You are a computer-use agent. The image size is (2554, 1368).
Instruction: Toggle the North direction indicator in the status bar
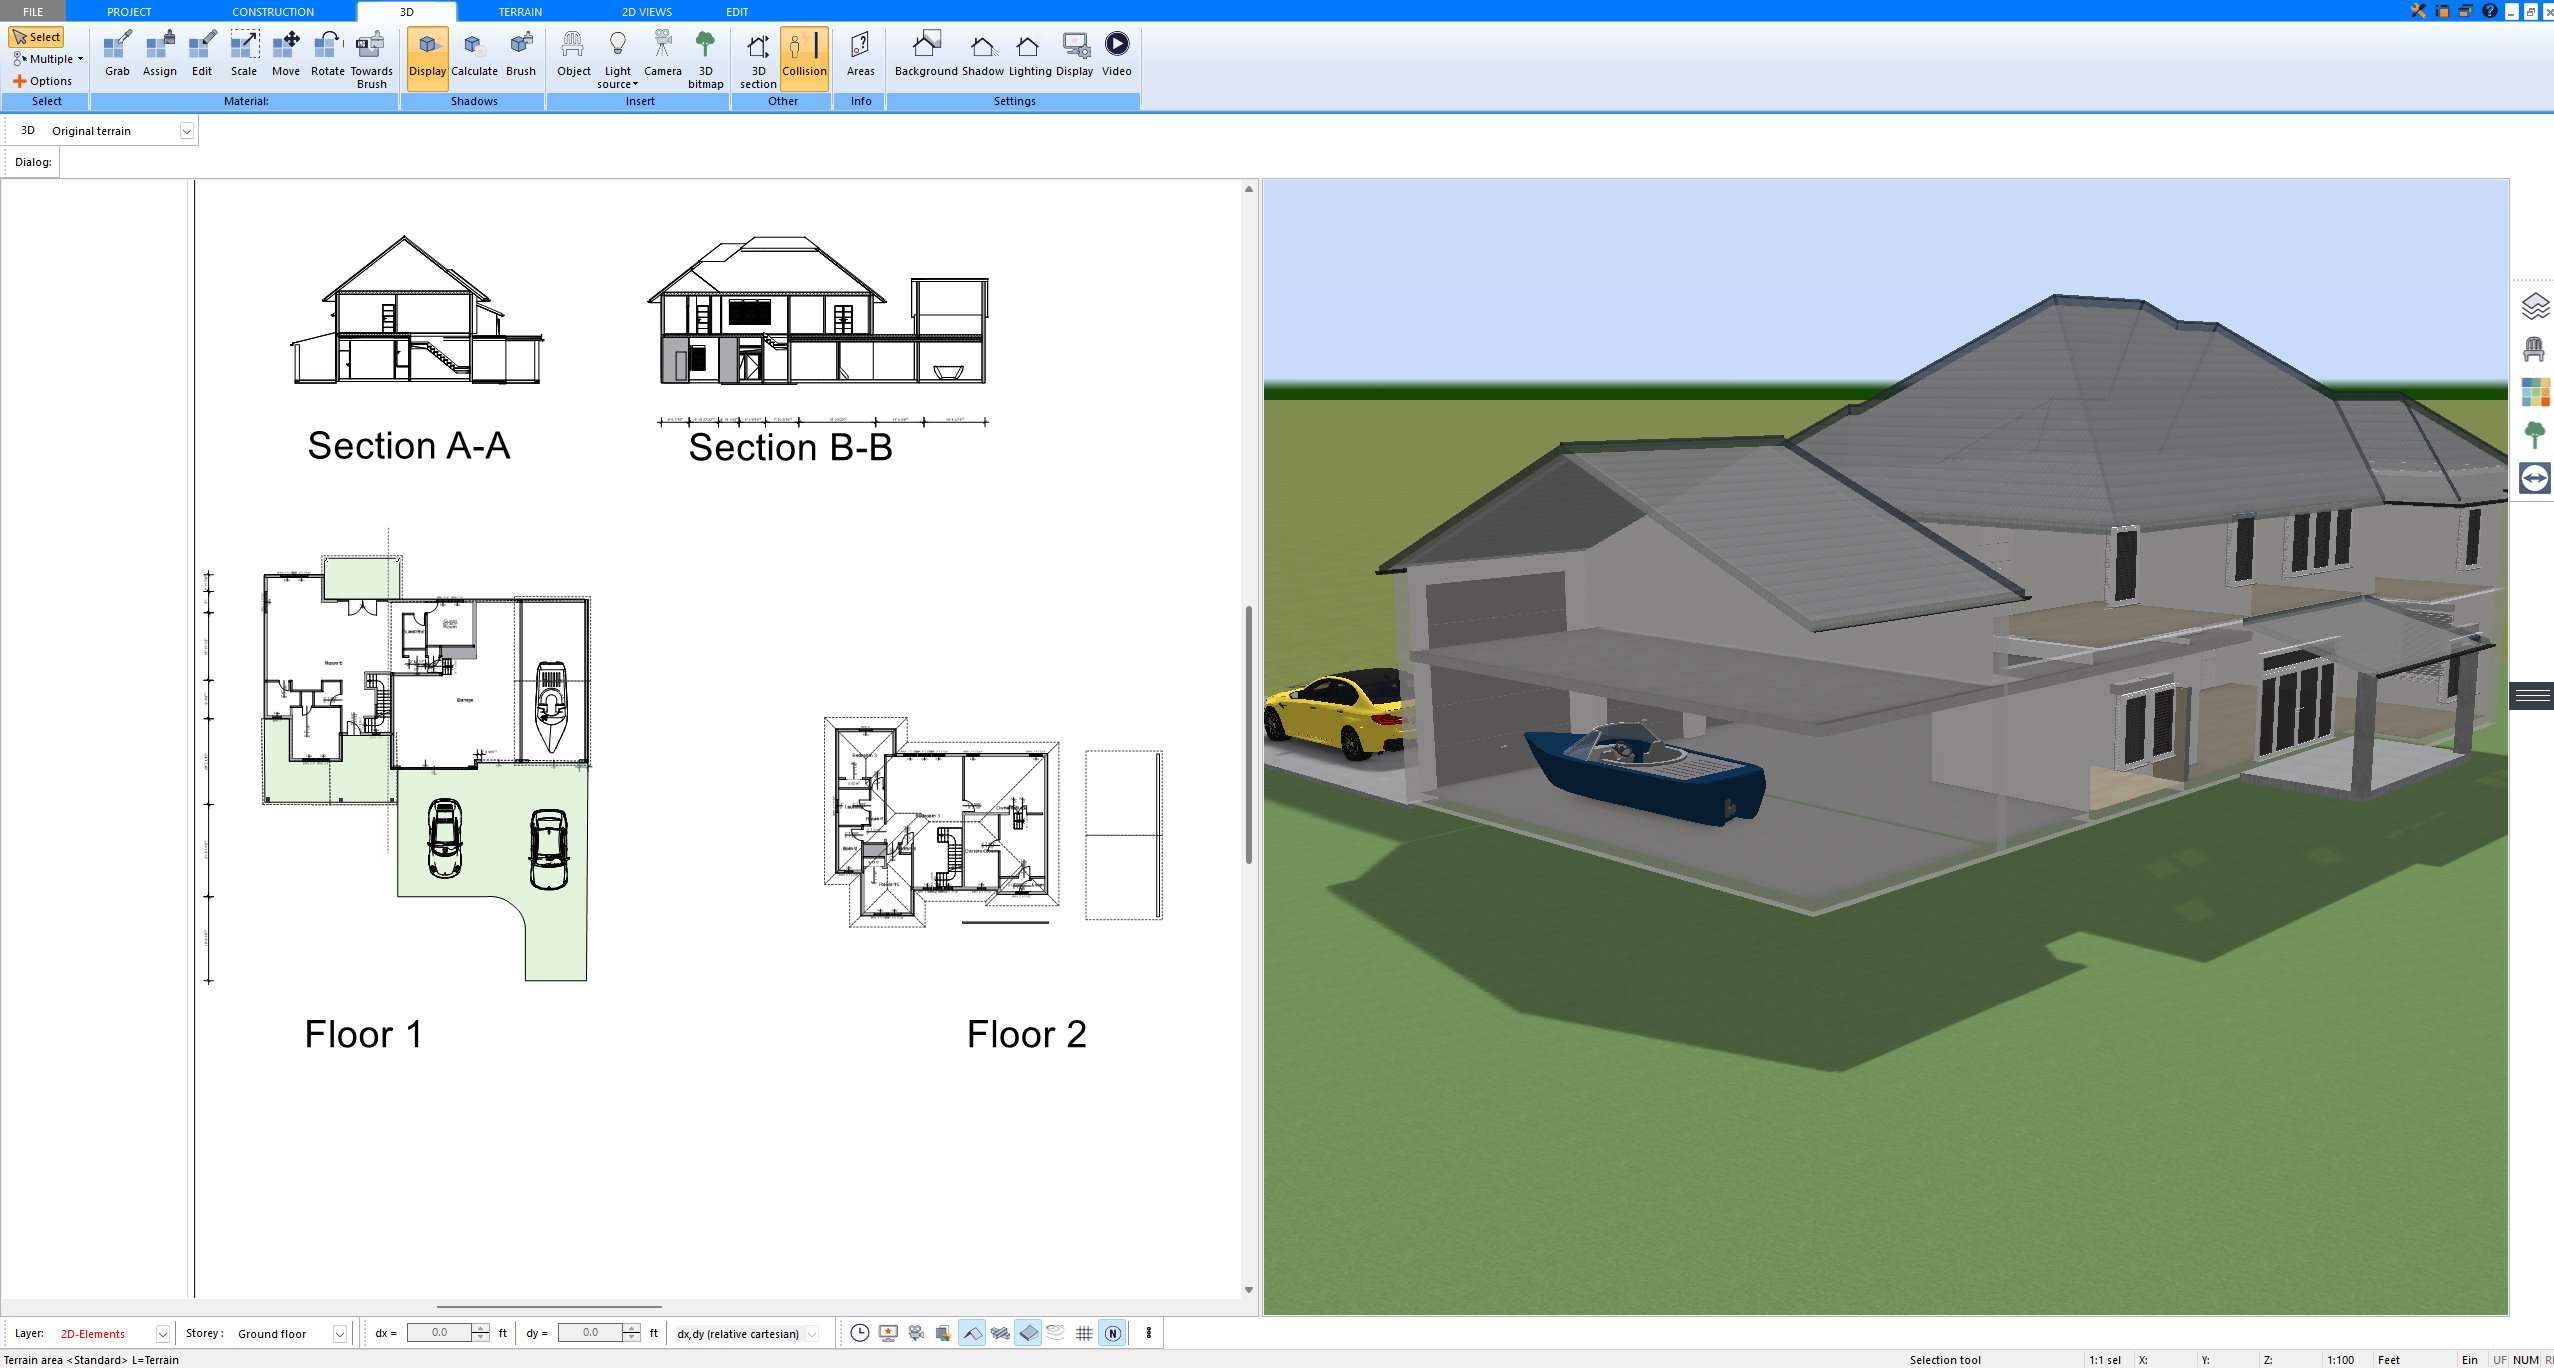[x=1113, y=1333]
